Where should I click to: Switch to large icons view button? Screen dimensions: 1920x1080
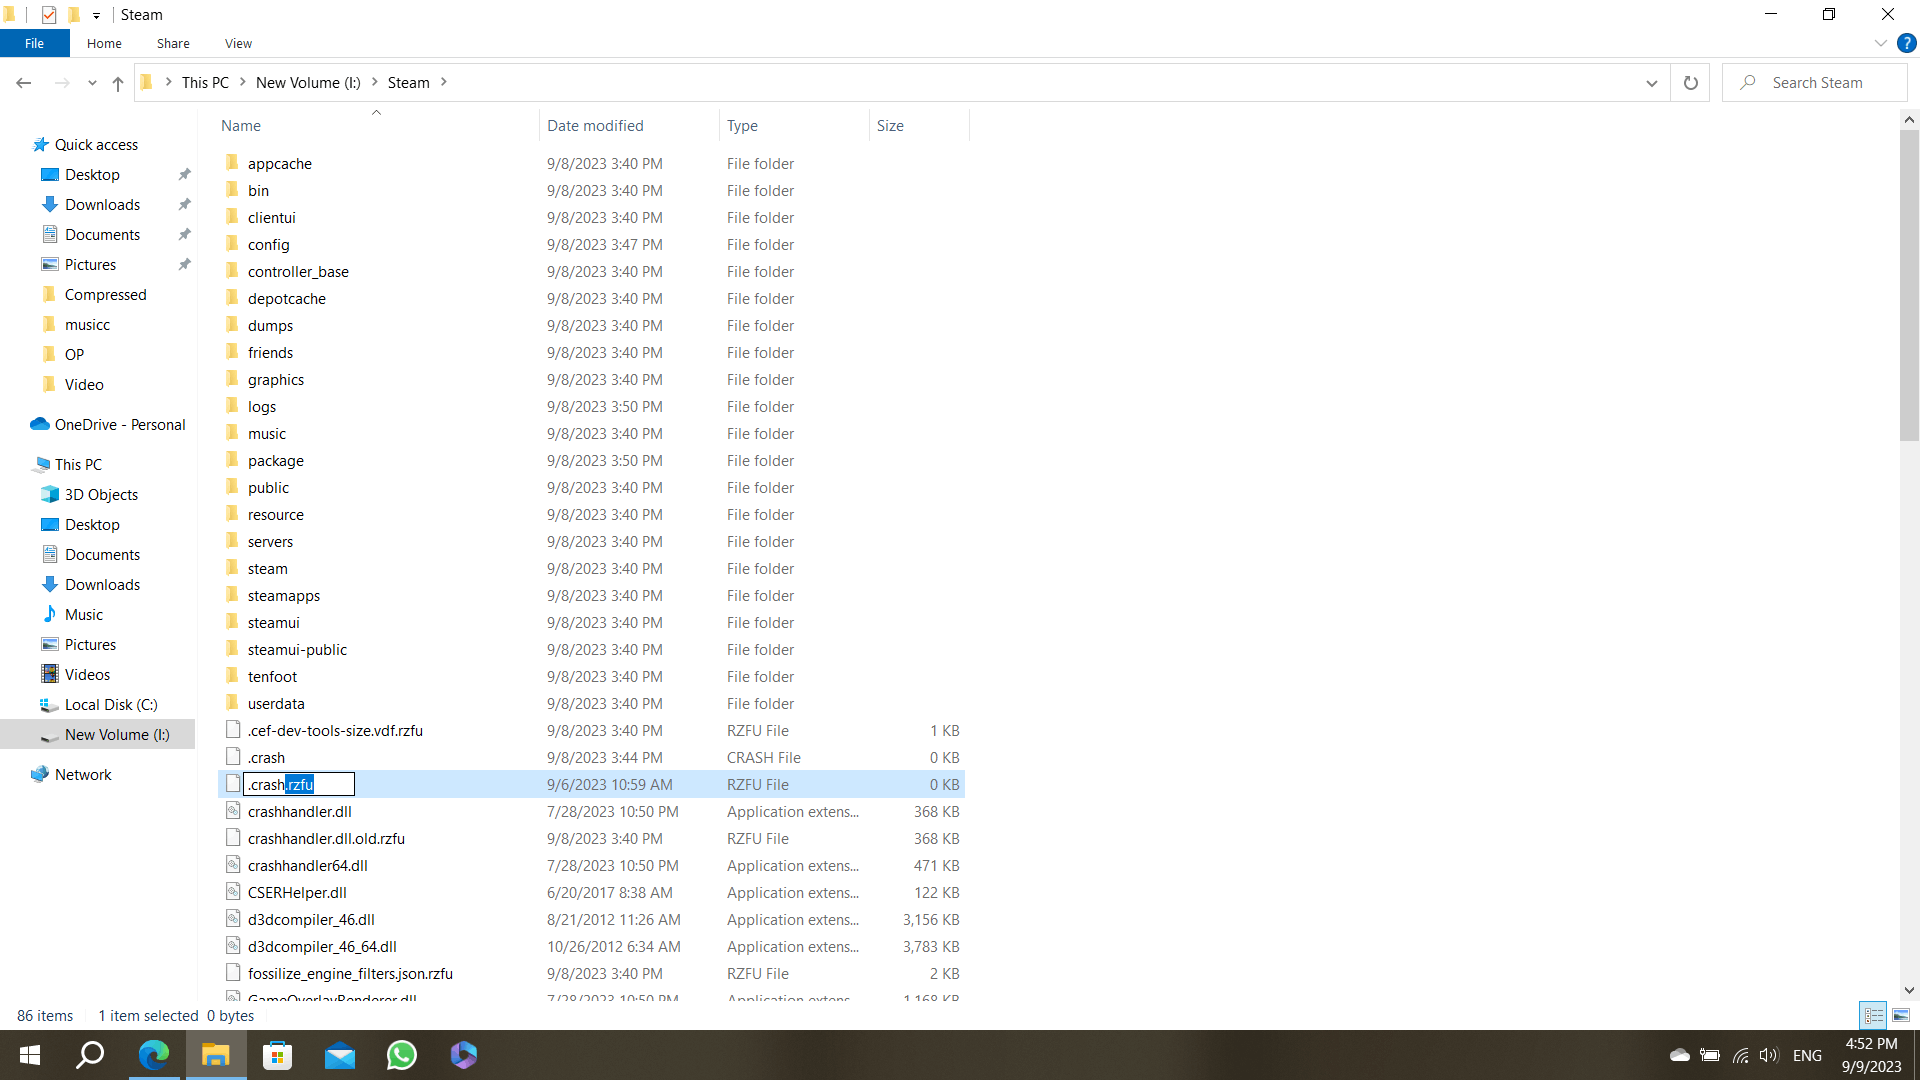(x=1901, y=1015)
